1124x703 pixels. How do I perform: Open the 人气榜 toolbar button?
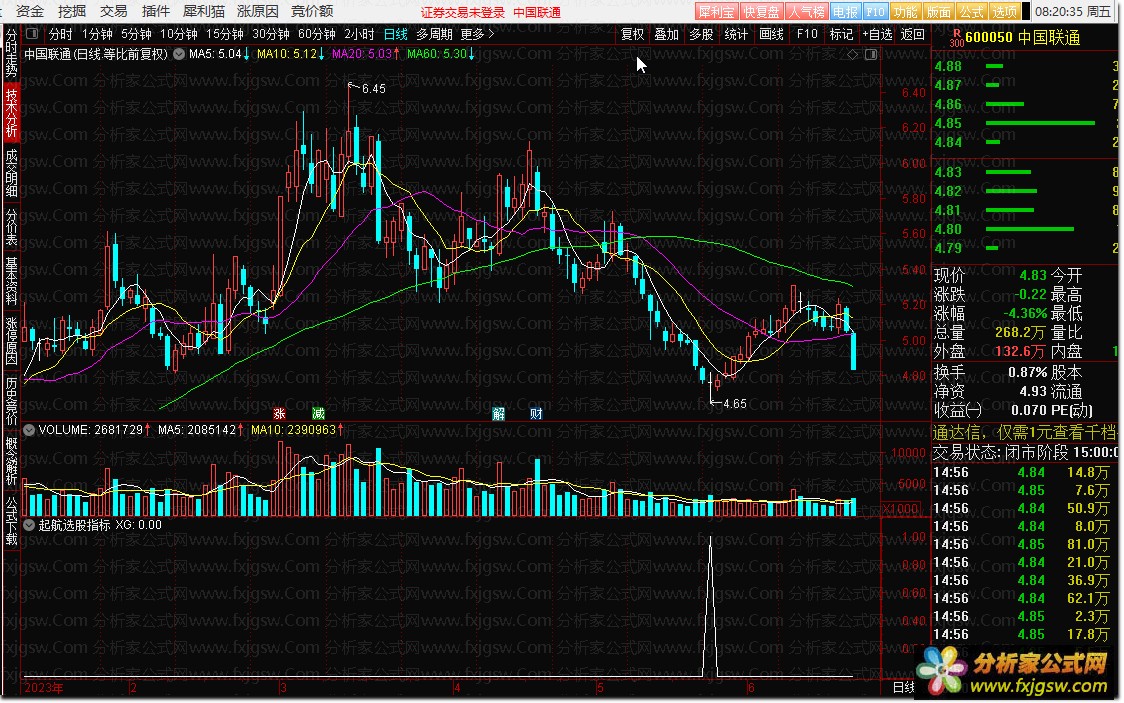point(806,11)
